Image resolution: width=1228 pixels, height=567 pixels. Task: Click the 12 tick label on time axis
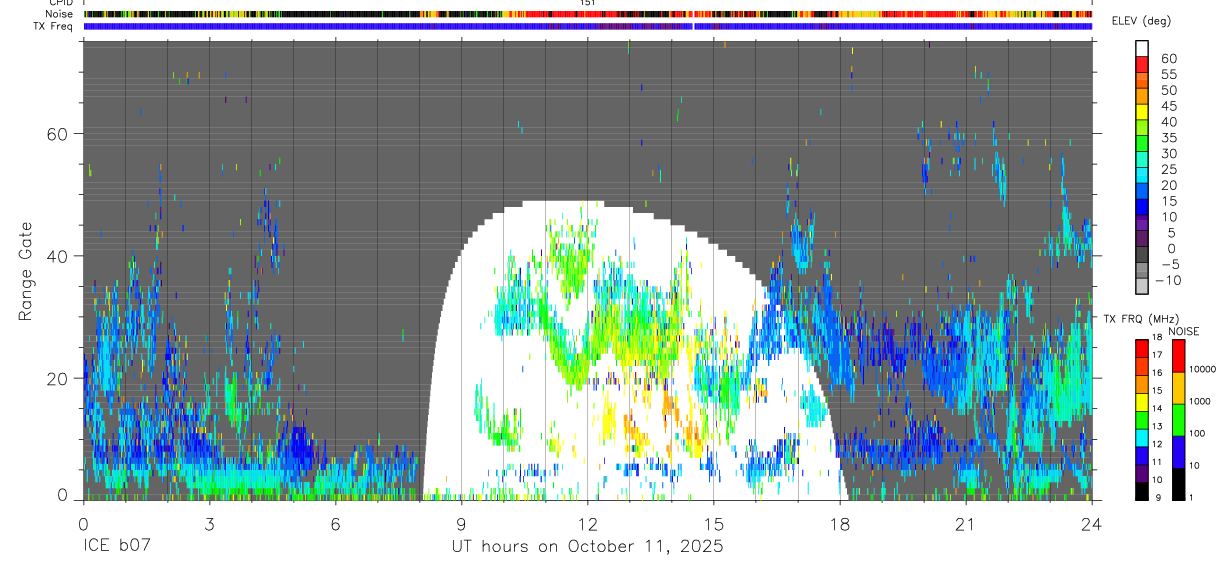click(x=587, y=524)
